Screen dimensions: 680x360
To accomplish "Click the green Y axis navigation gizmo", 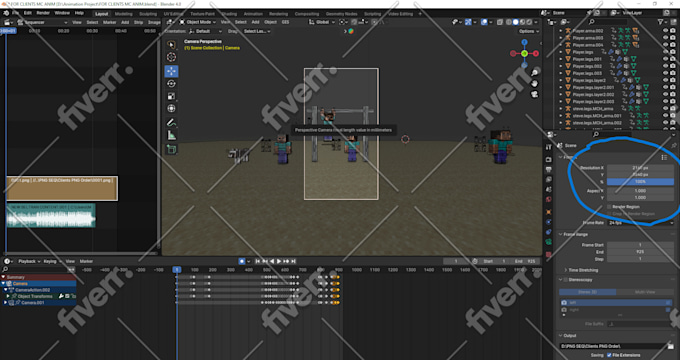I will coord(524,53).
